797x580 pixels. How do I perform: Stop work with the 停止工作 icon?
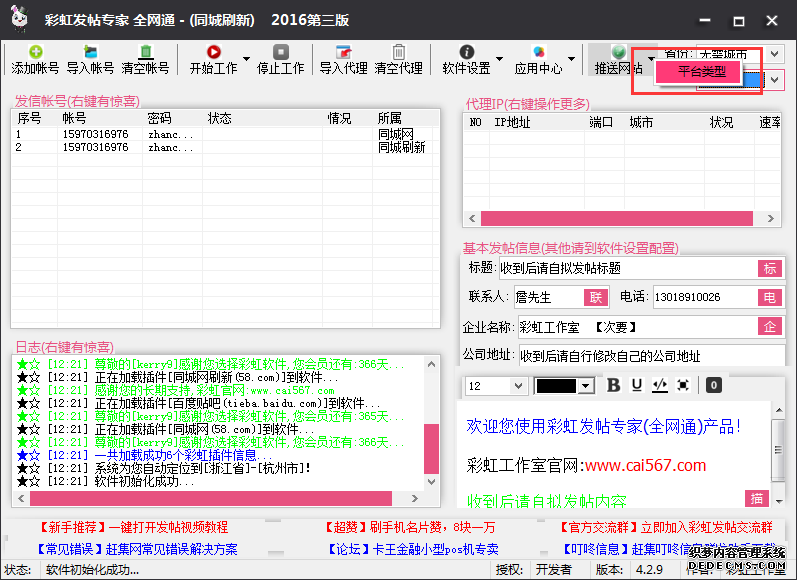(281, 52)
